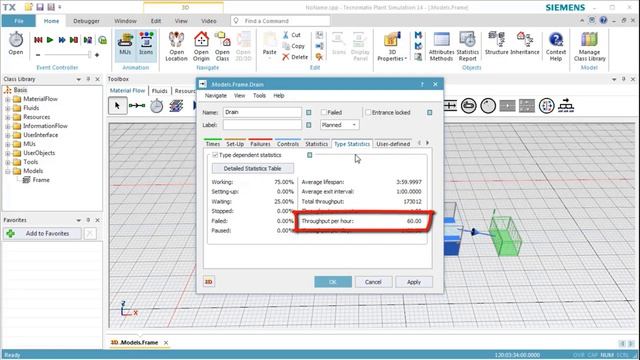640x360 pixels.
Task: Expand the Resources folder
Action: tap(7, 117)
